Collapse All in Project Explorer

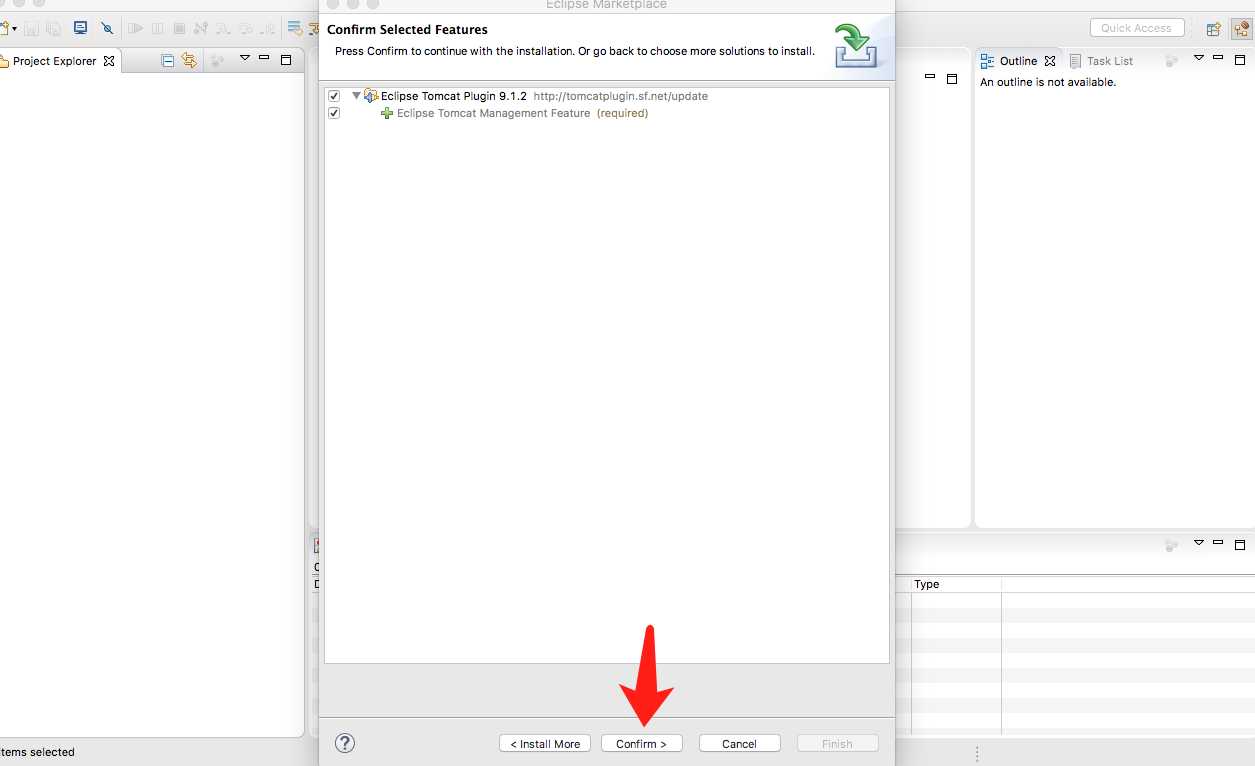coord(167,61)
